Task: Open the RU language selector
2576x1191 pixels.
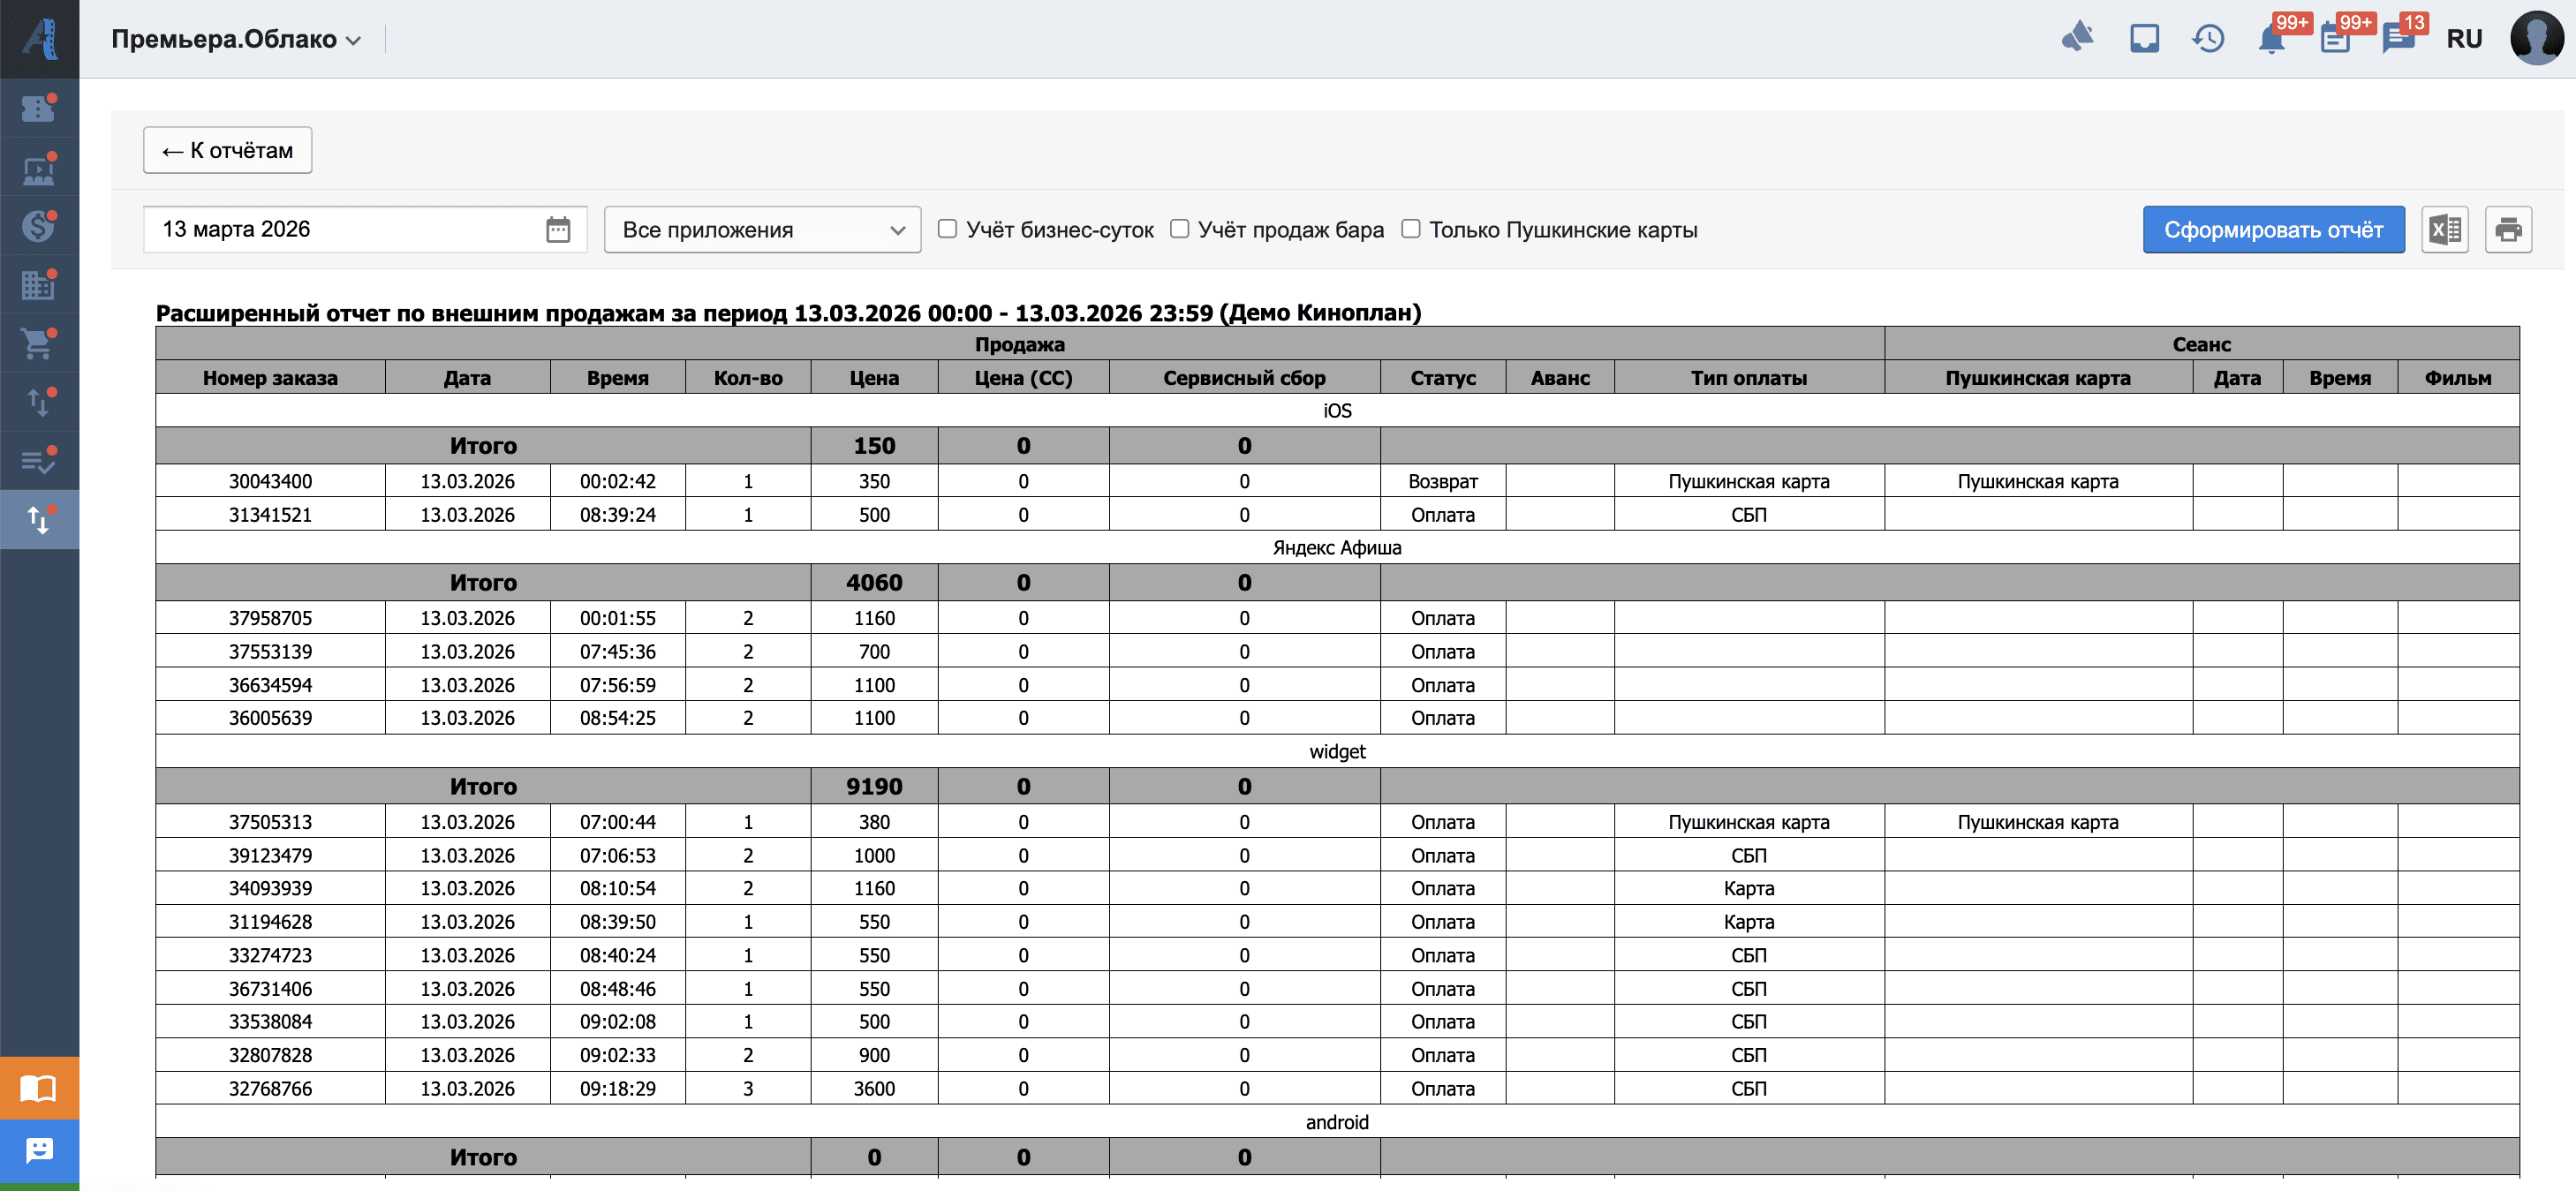Action: [x=2463, y=39]
